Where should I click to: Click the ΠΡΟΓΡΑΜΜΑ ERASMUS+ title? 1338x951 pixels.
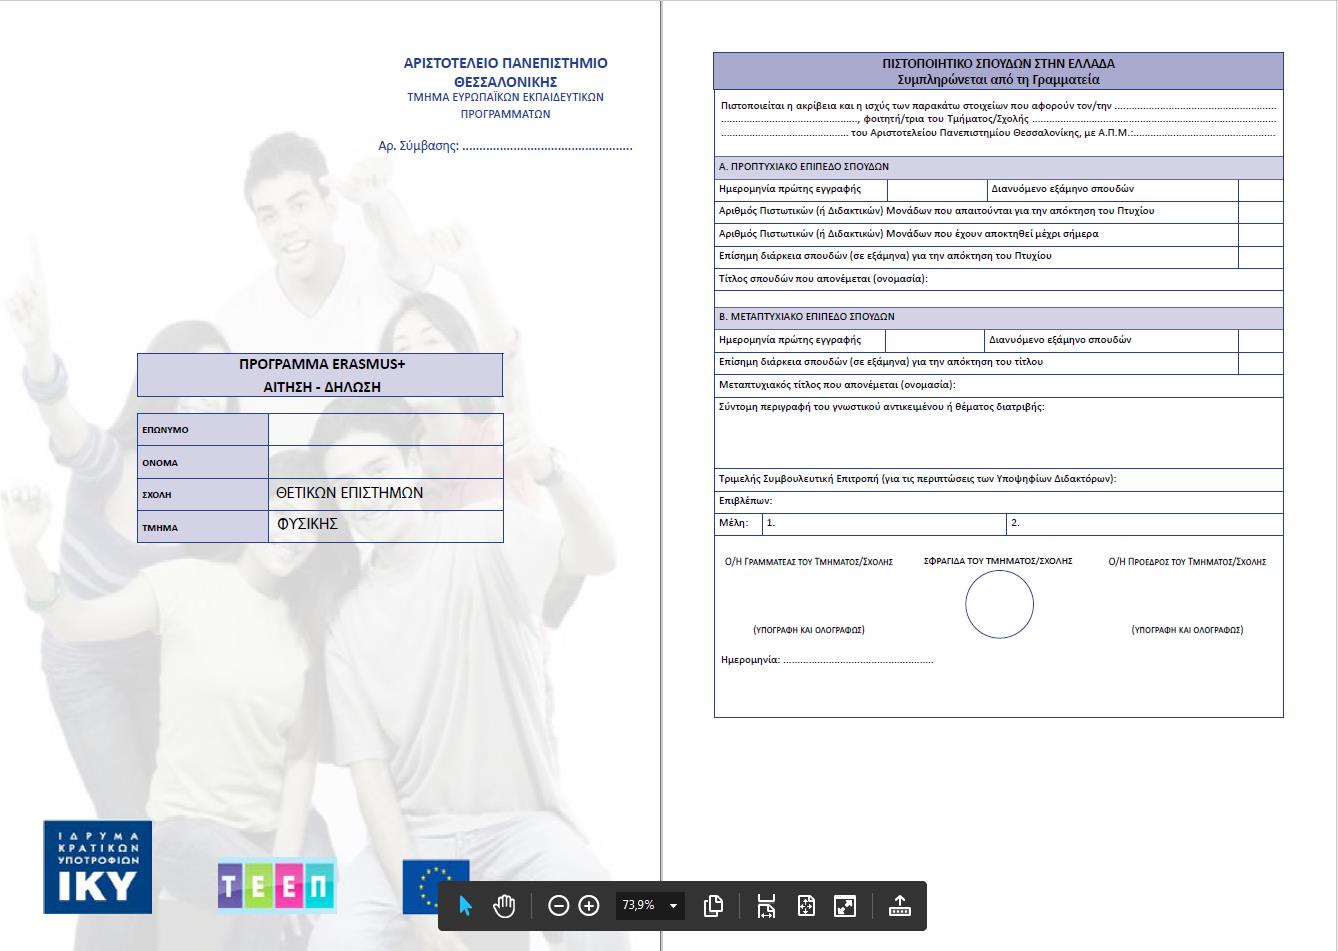click(322, 364)
